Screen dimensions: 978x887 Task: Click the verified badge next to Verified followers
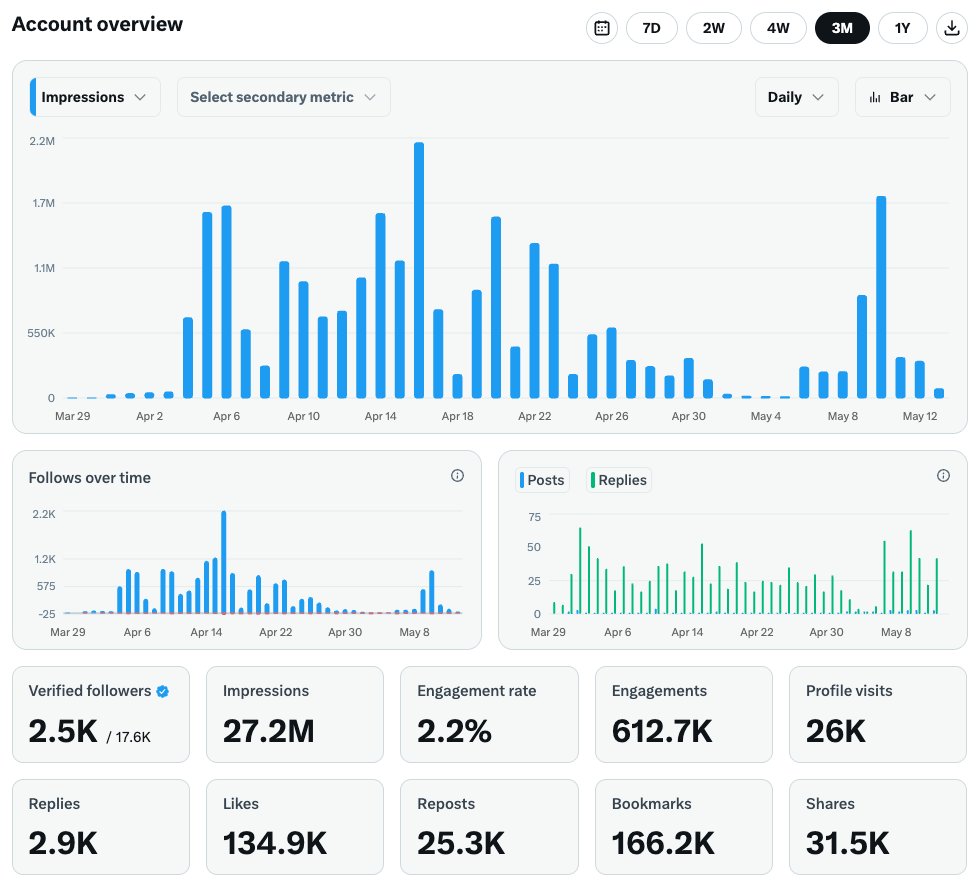click(x=163, y=691)
